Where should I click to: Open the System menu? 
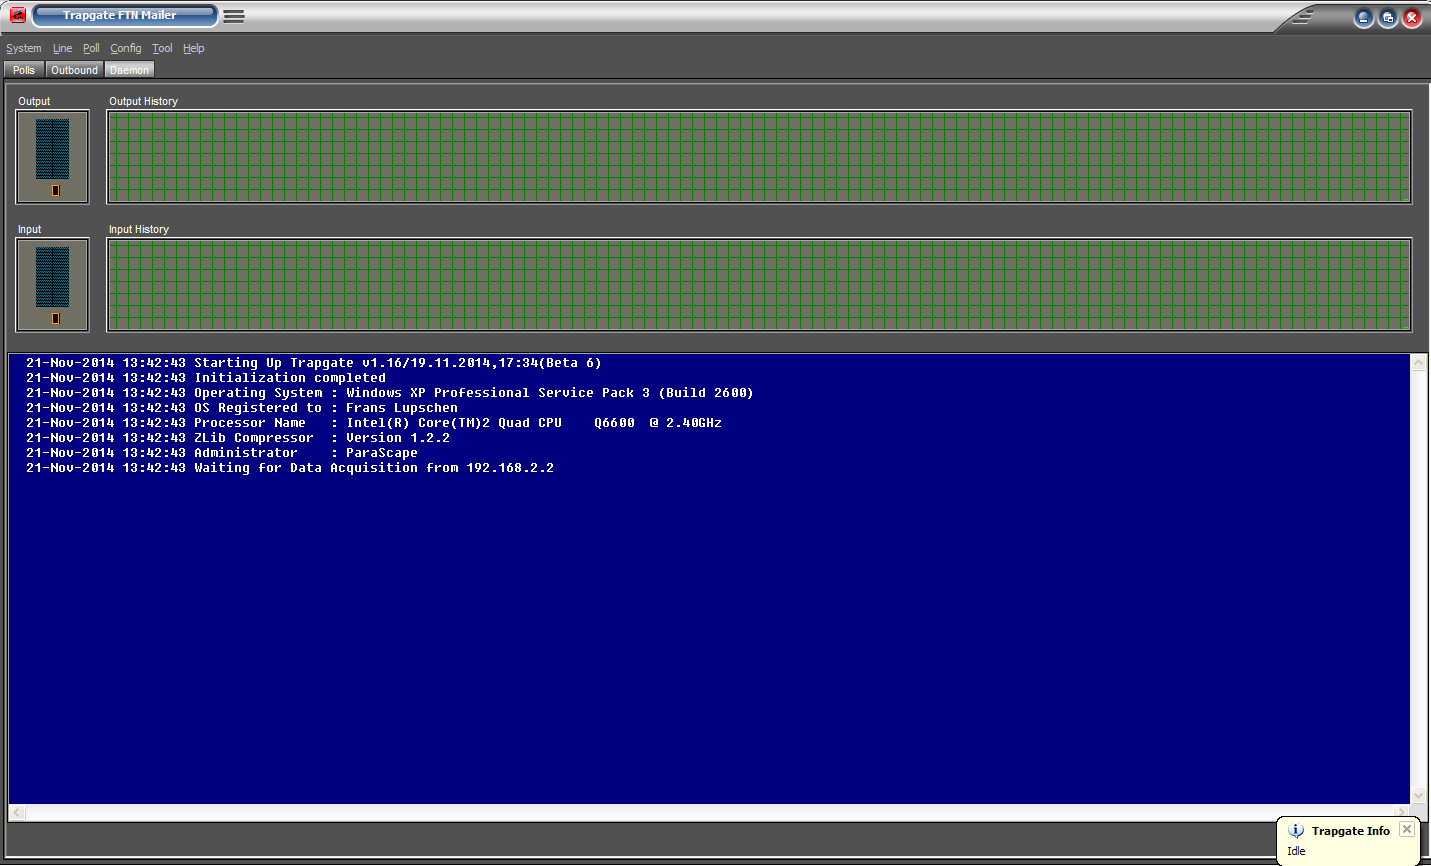[24, 48]
